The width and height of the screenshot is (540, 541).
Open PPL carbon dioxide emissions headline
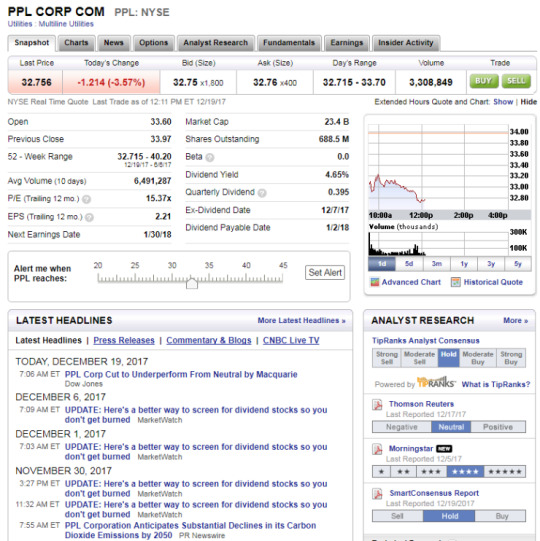[190, 530]
